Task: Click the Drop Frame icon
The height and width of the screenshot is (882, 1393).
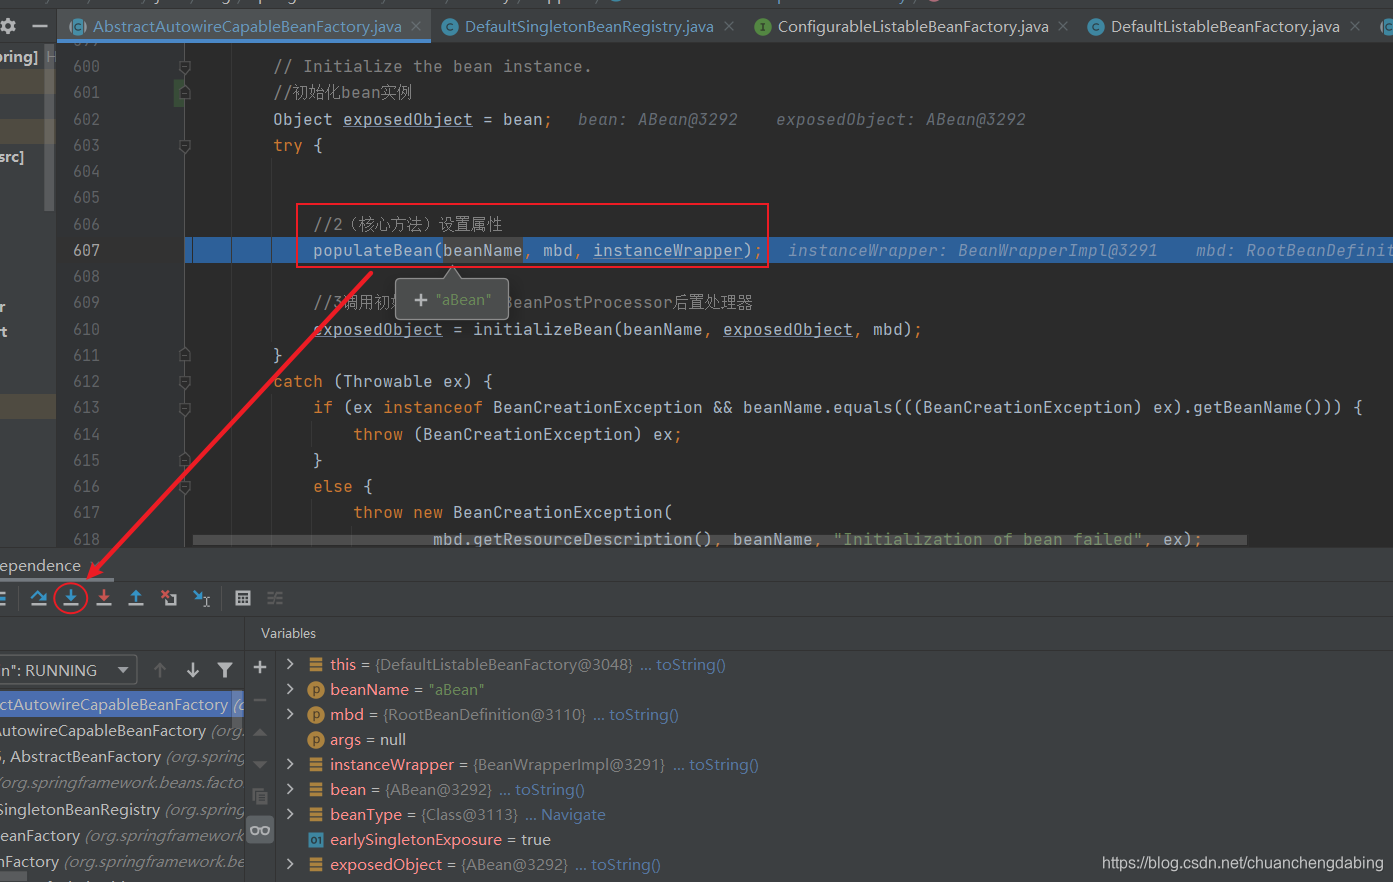Action: click(169, 598)
